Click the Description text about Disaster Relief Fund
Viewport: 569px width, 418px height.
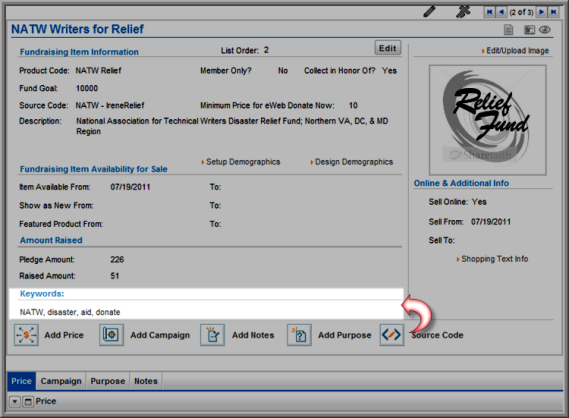click(232, 126)
